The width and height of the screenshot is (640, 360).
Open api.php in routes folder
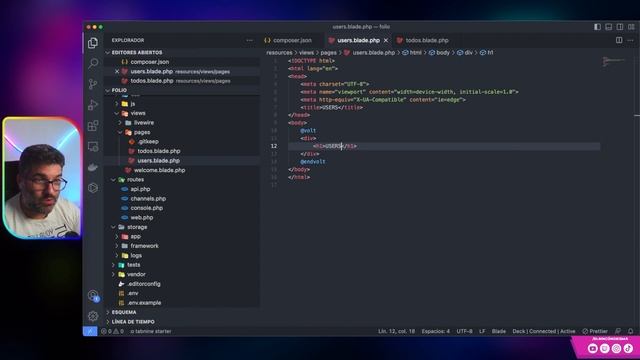[140, 189]
